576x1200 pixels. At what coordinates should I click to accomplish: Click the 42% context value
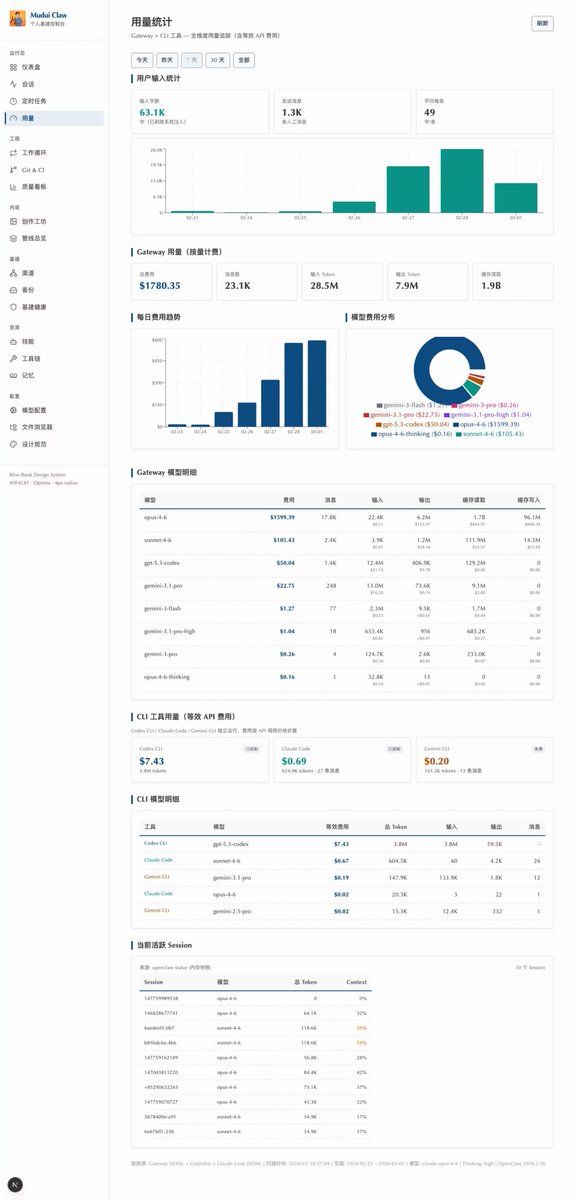pos(362,1071)
